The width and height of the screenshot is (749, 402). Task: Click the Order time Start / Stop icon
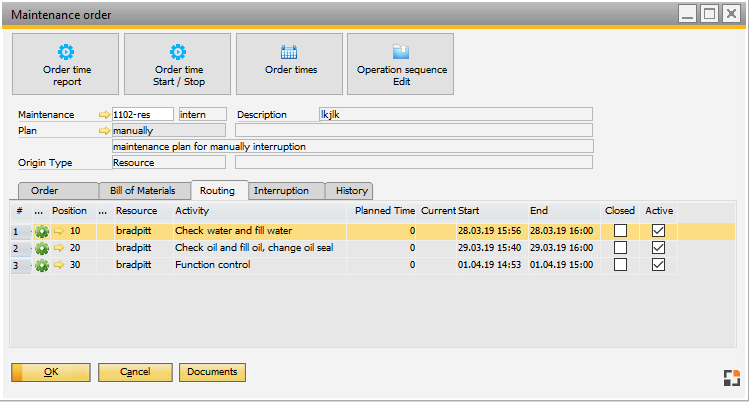(178, 52)
